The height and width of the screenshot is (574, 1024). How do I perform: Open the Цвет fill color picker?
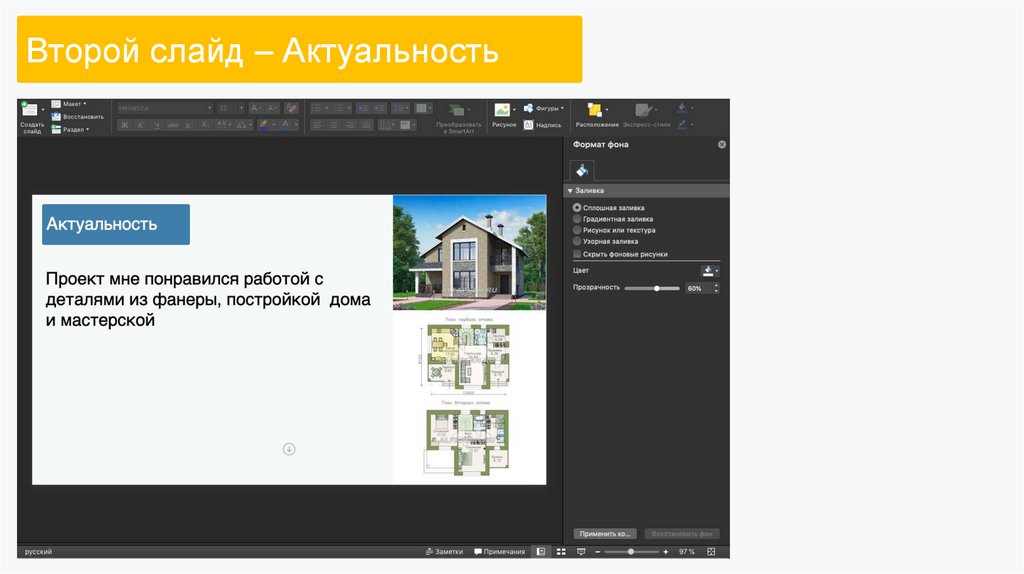[709, 270]
